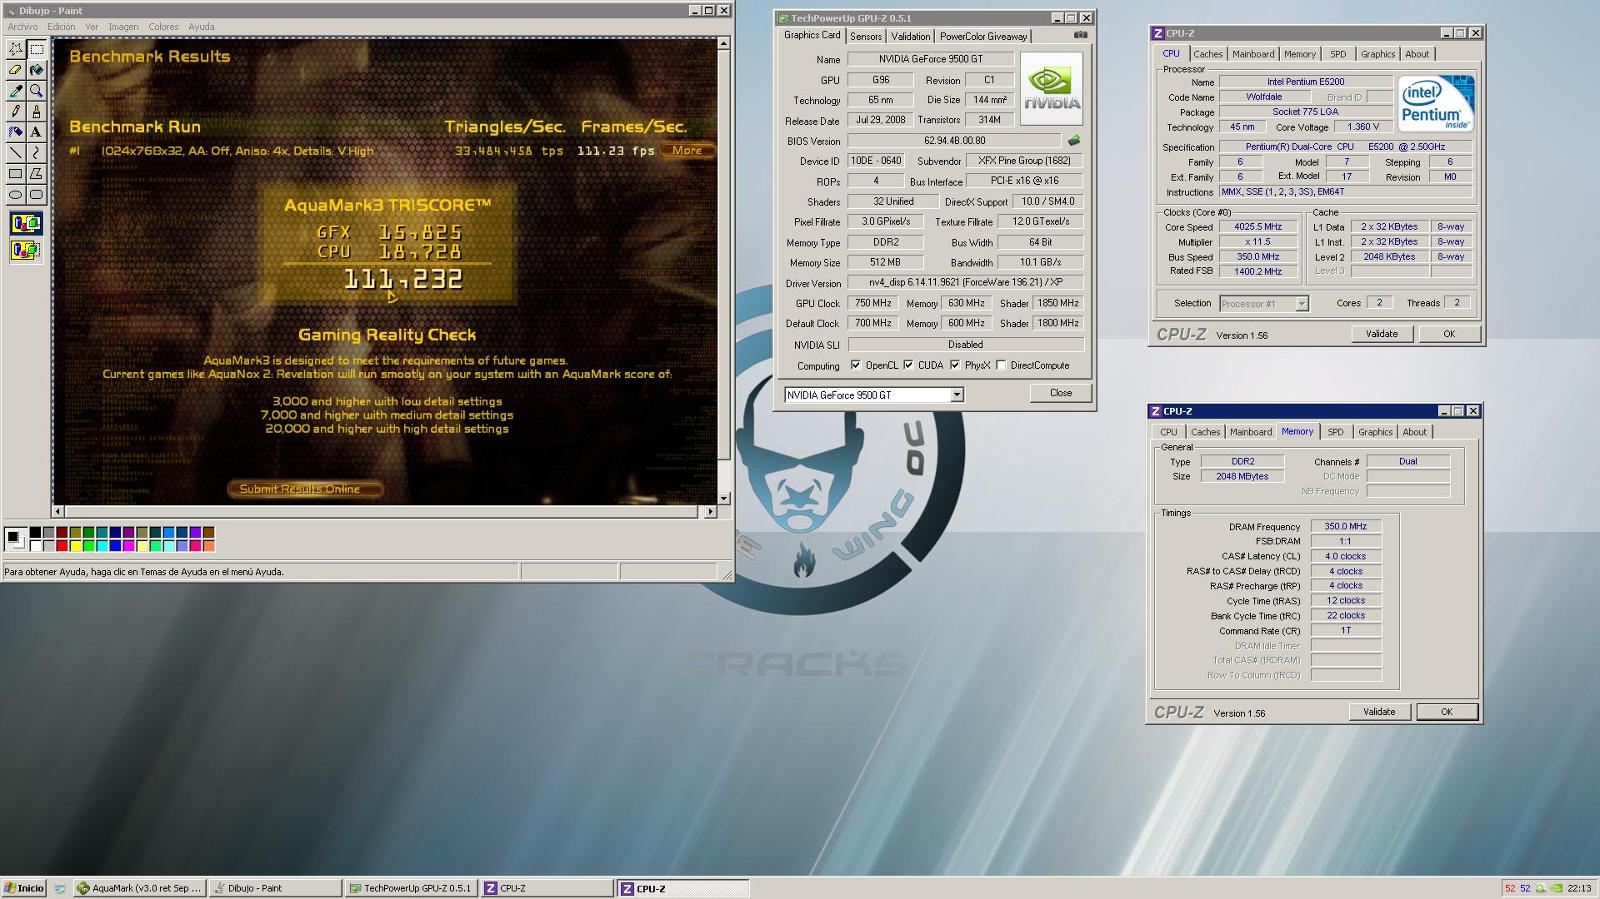The height and width of the screenshot is (899, 1600).
Task: Select the red color swatch in Paint palette
Action: tap(62, 545)
